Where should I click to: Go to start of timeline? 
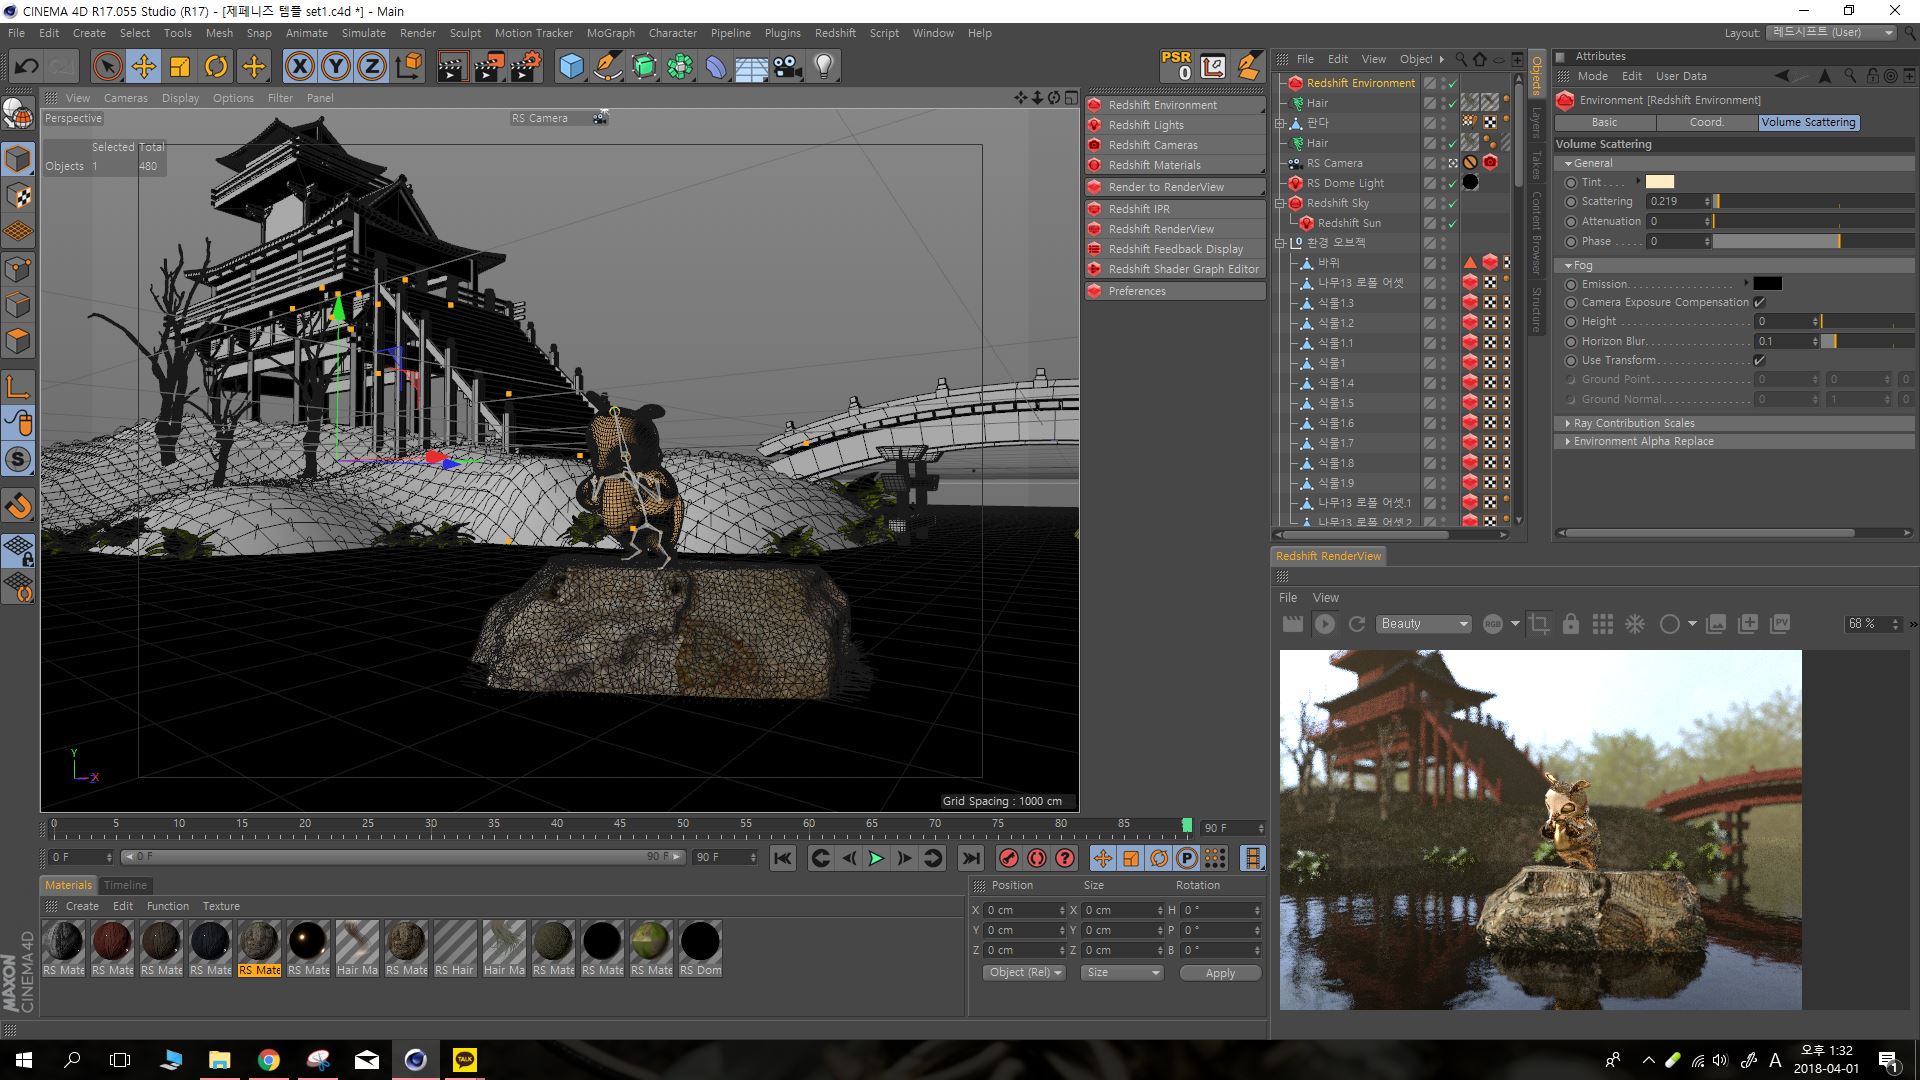pos(783,858)
